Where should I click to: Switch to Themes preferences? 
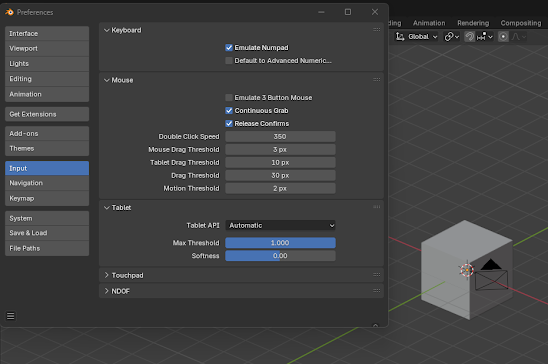[47, 148]
